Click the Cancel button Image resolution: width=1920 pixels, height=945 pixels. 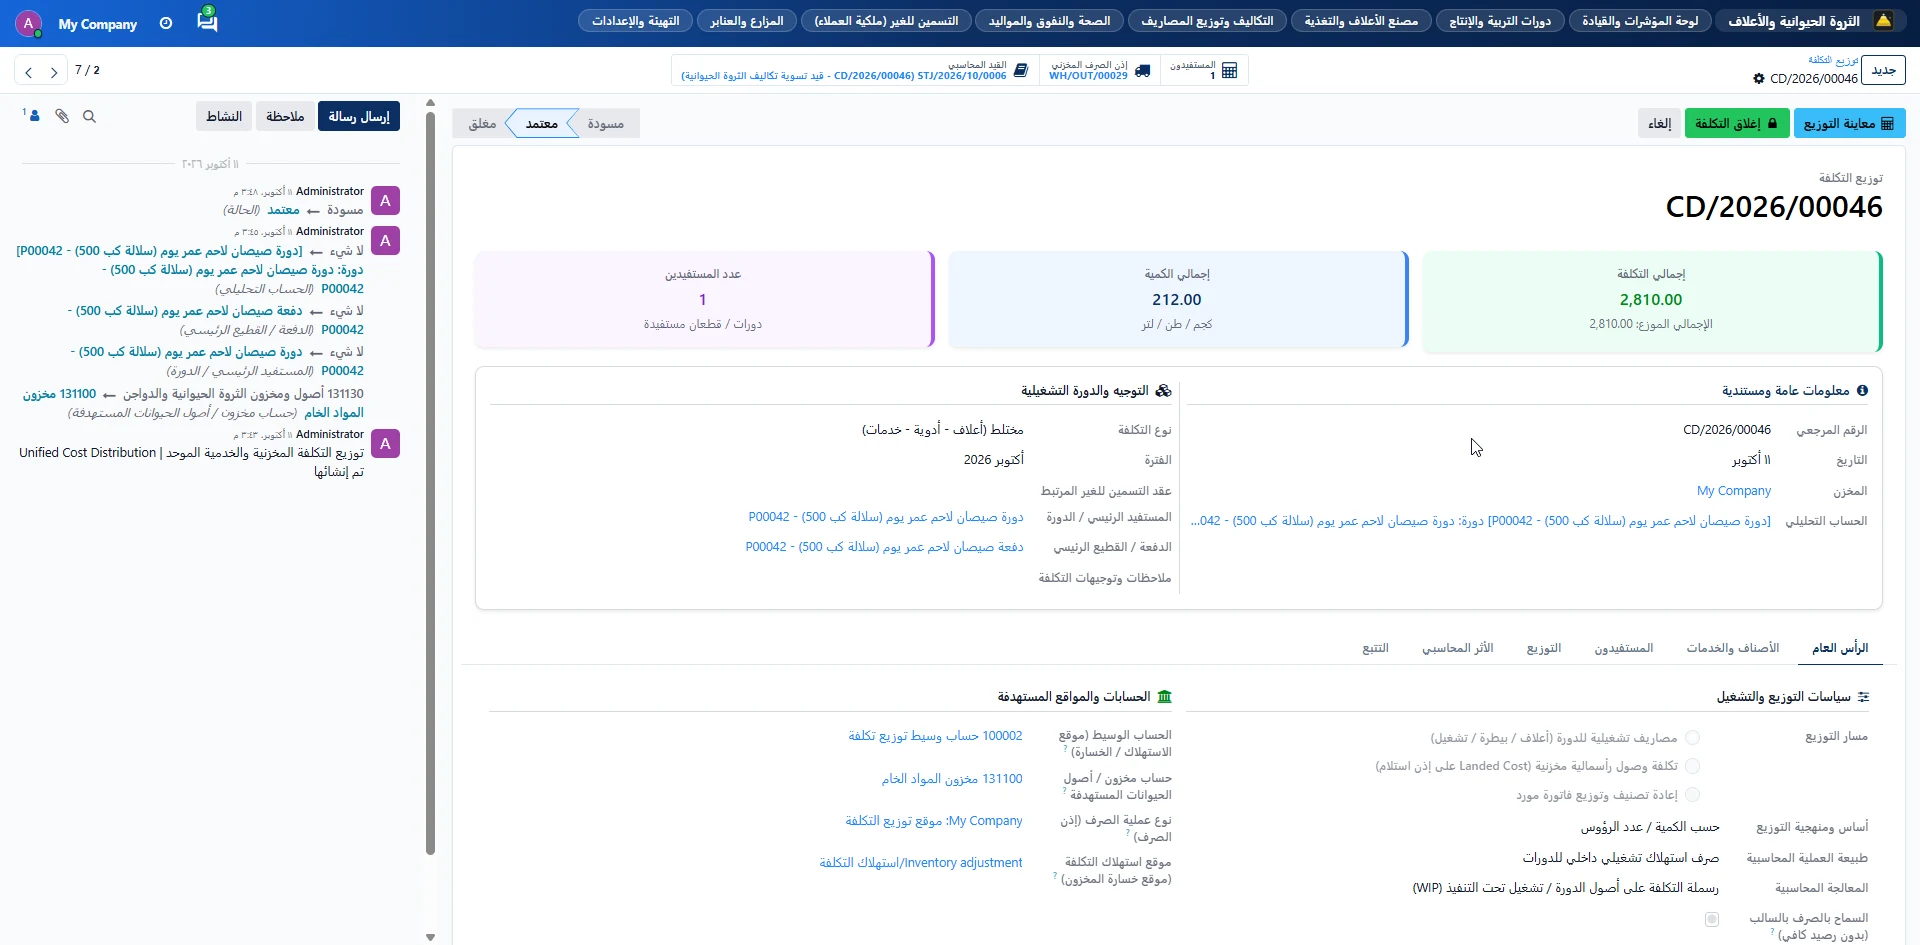pos(1660,123)
